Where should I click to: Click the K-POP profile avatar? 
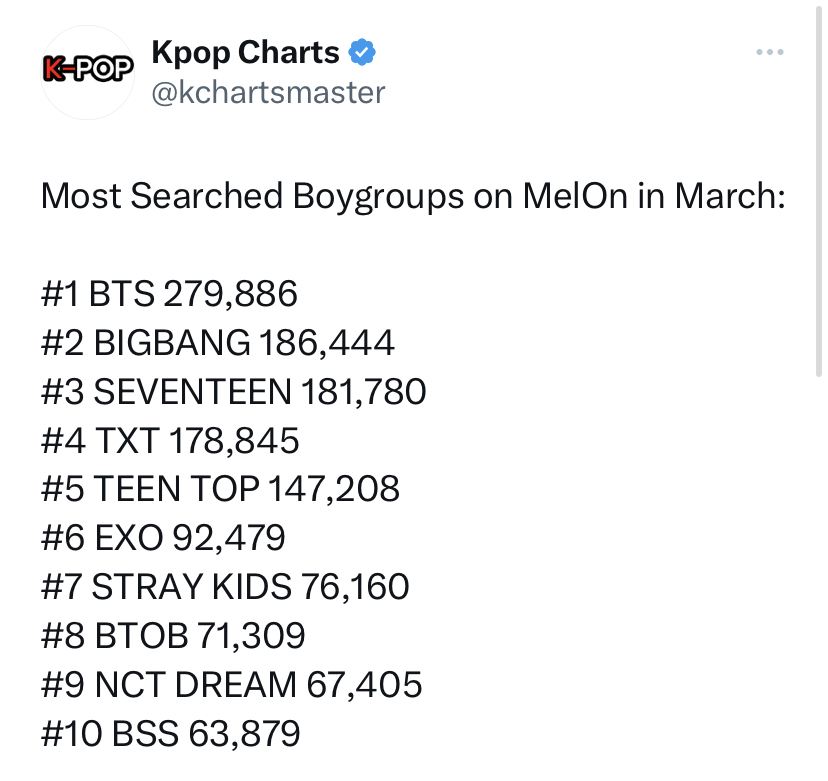(87, 72)
